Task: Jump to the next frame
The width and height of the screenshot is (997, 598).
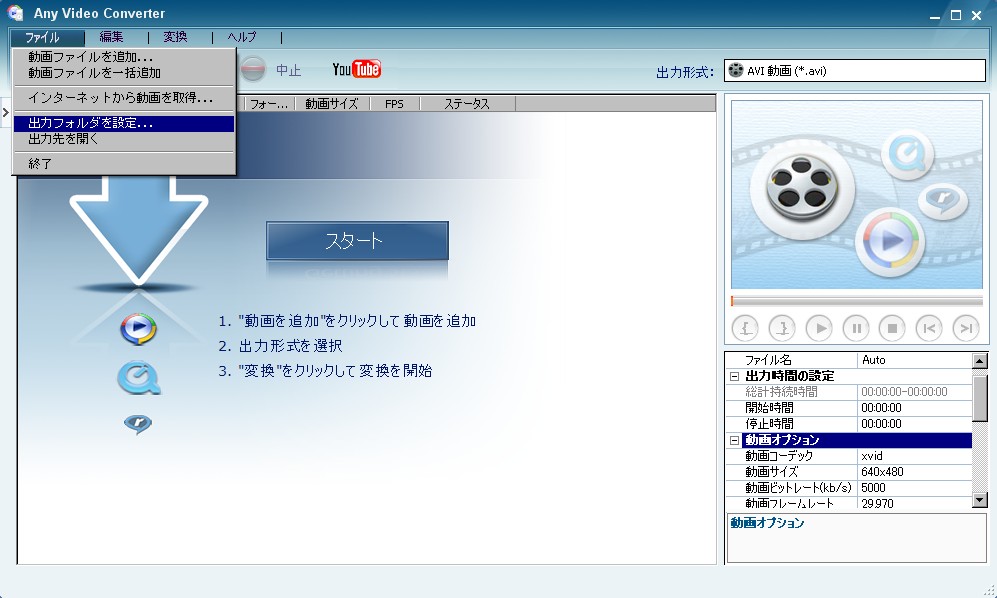Action: click(966, 328)
